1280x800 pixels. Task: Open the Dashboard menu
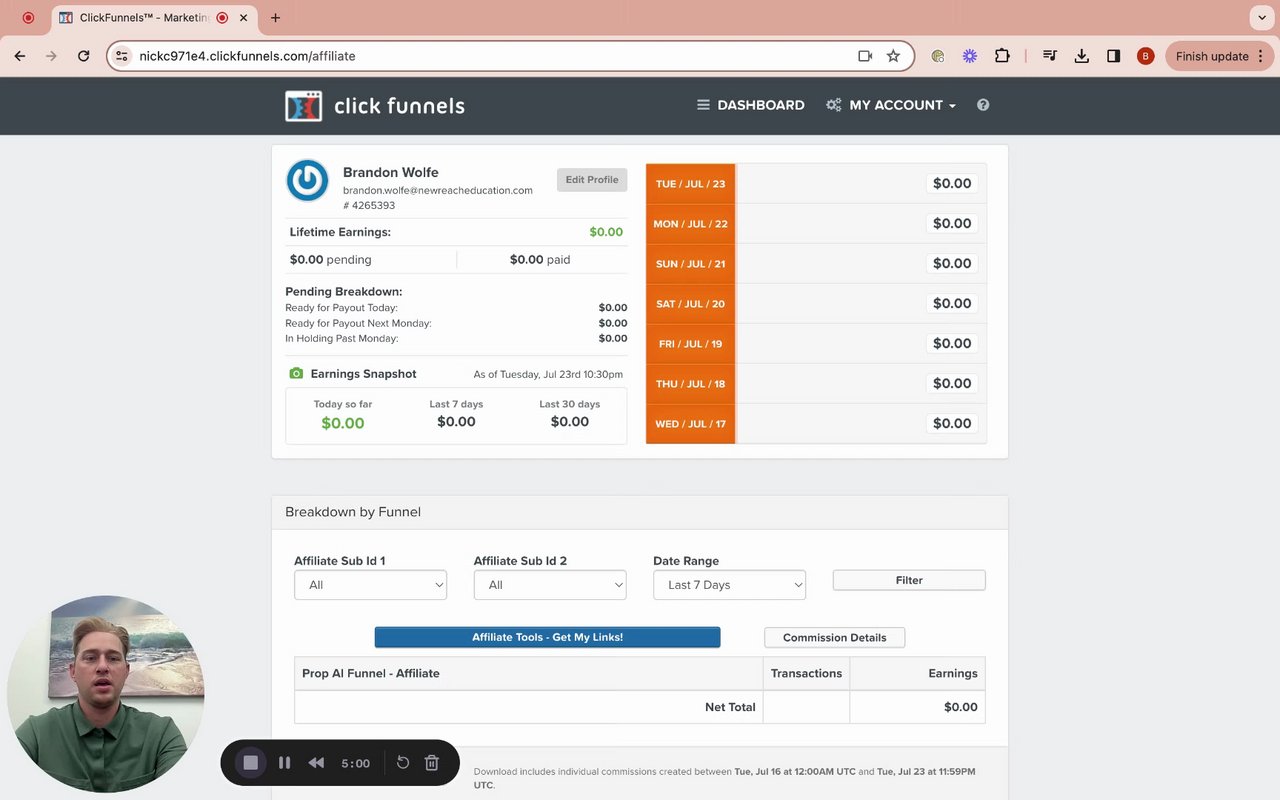tap(751, 105)
